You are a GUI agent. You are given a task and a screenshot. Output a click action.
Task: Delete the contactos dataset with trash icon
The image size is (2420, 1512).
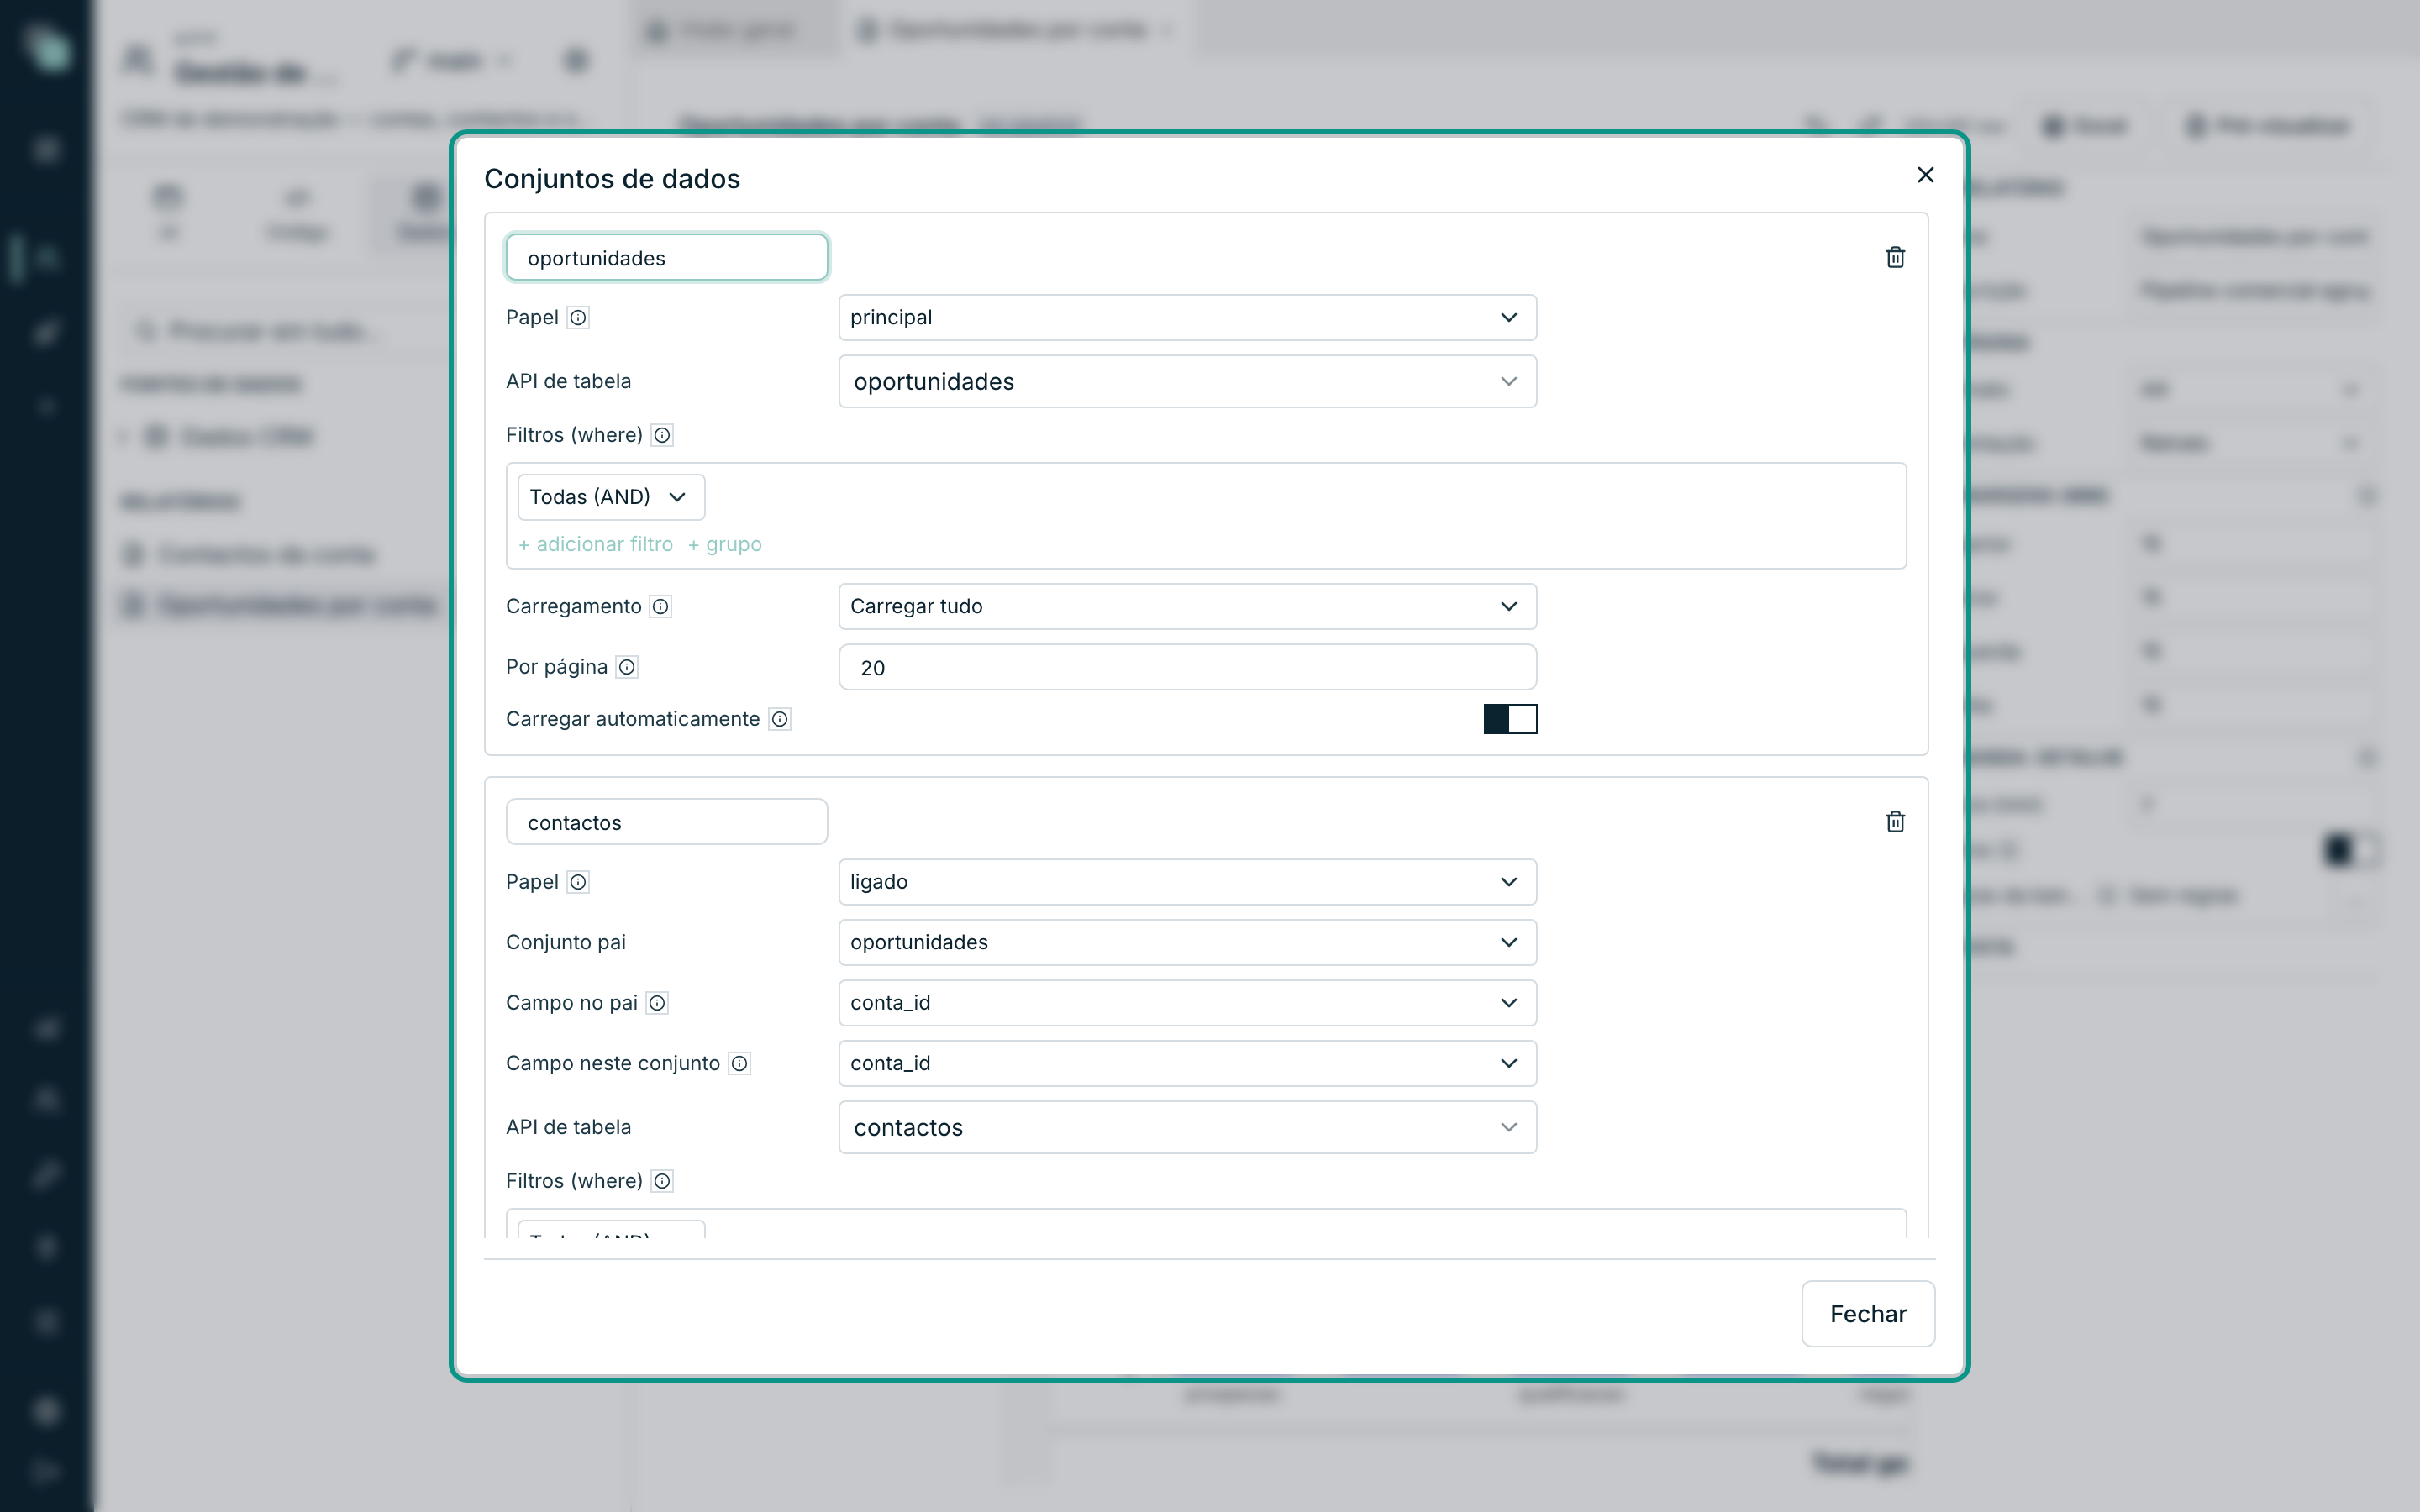(x=1895, y=822)
